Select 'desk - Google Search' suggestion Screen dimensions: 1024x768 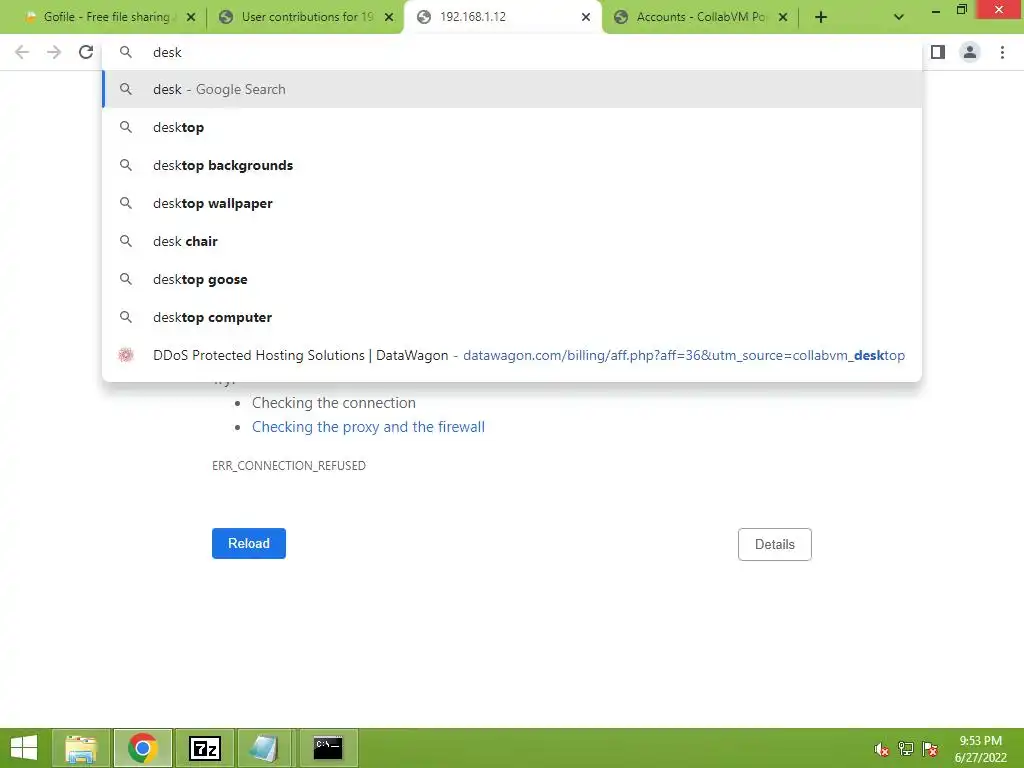click(512, 89)
